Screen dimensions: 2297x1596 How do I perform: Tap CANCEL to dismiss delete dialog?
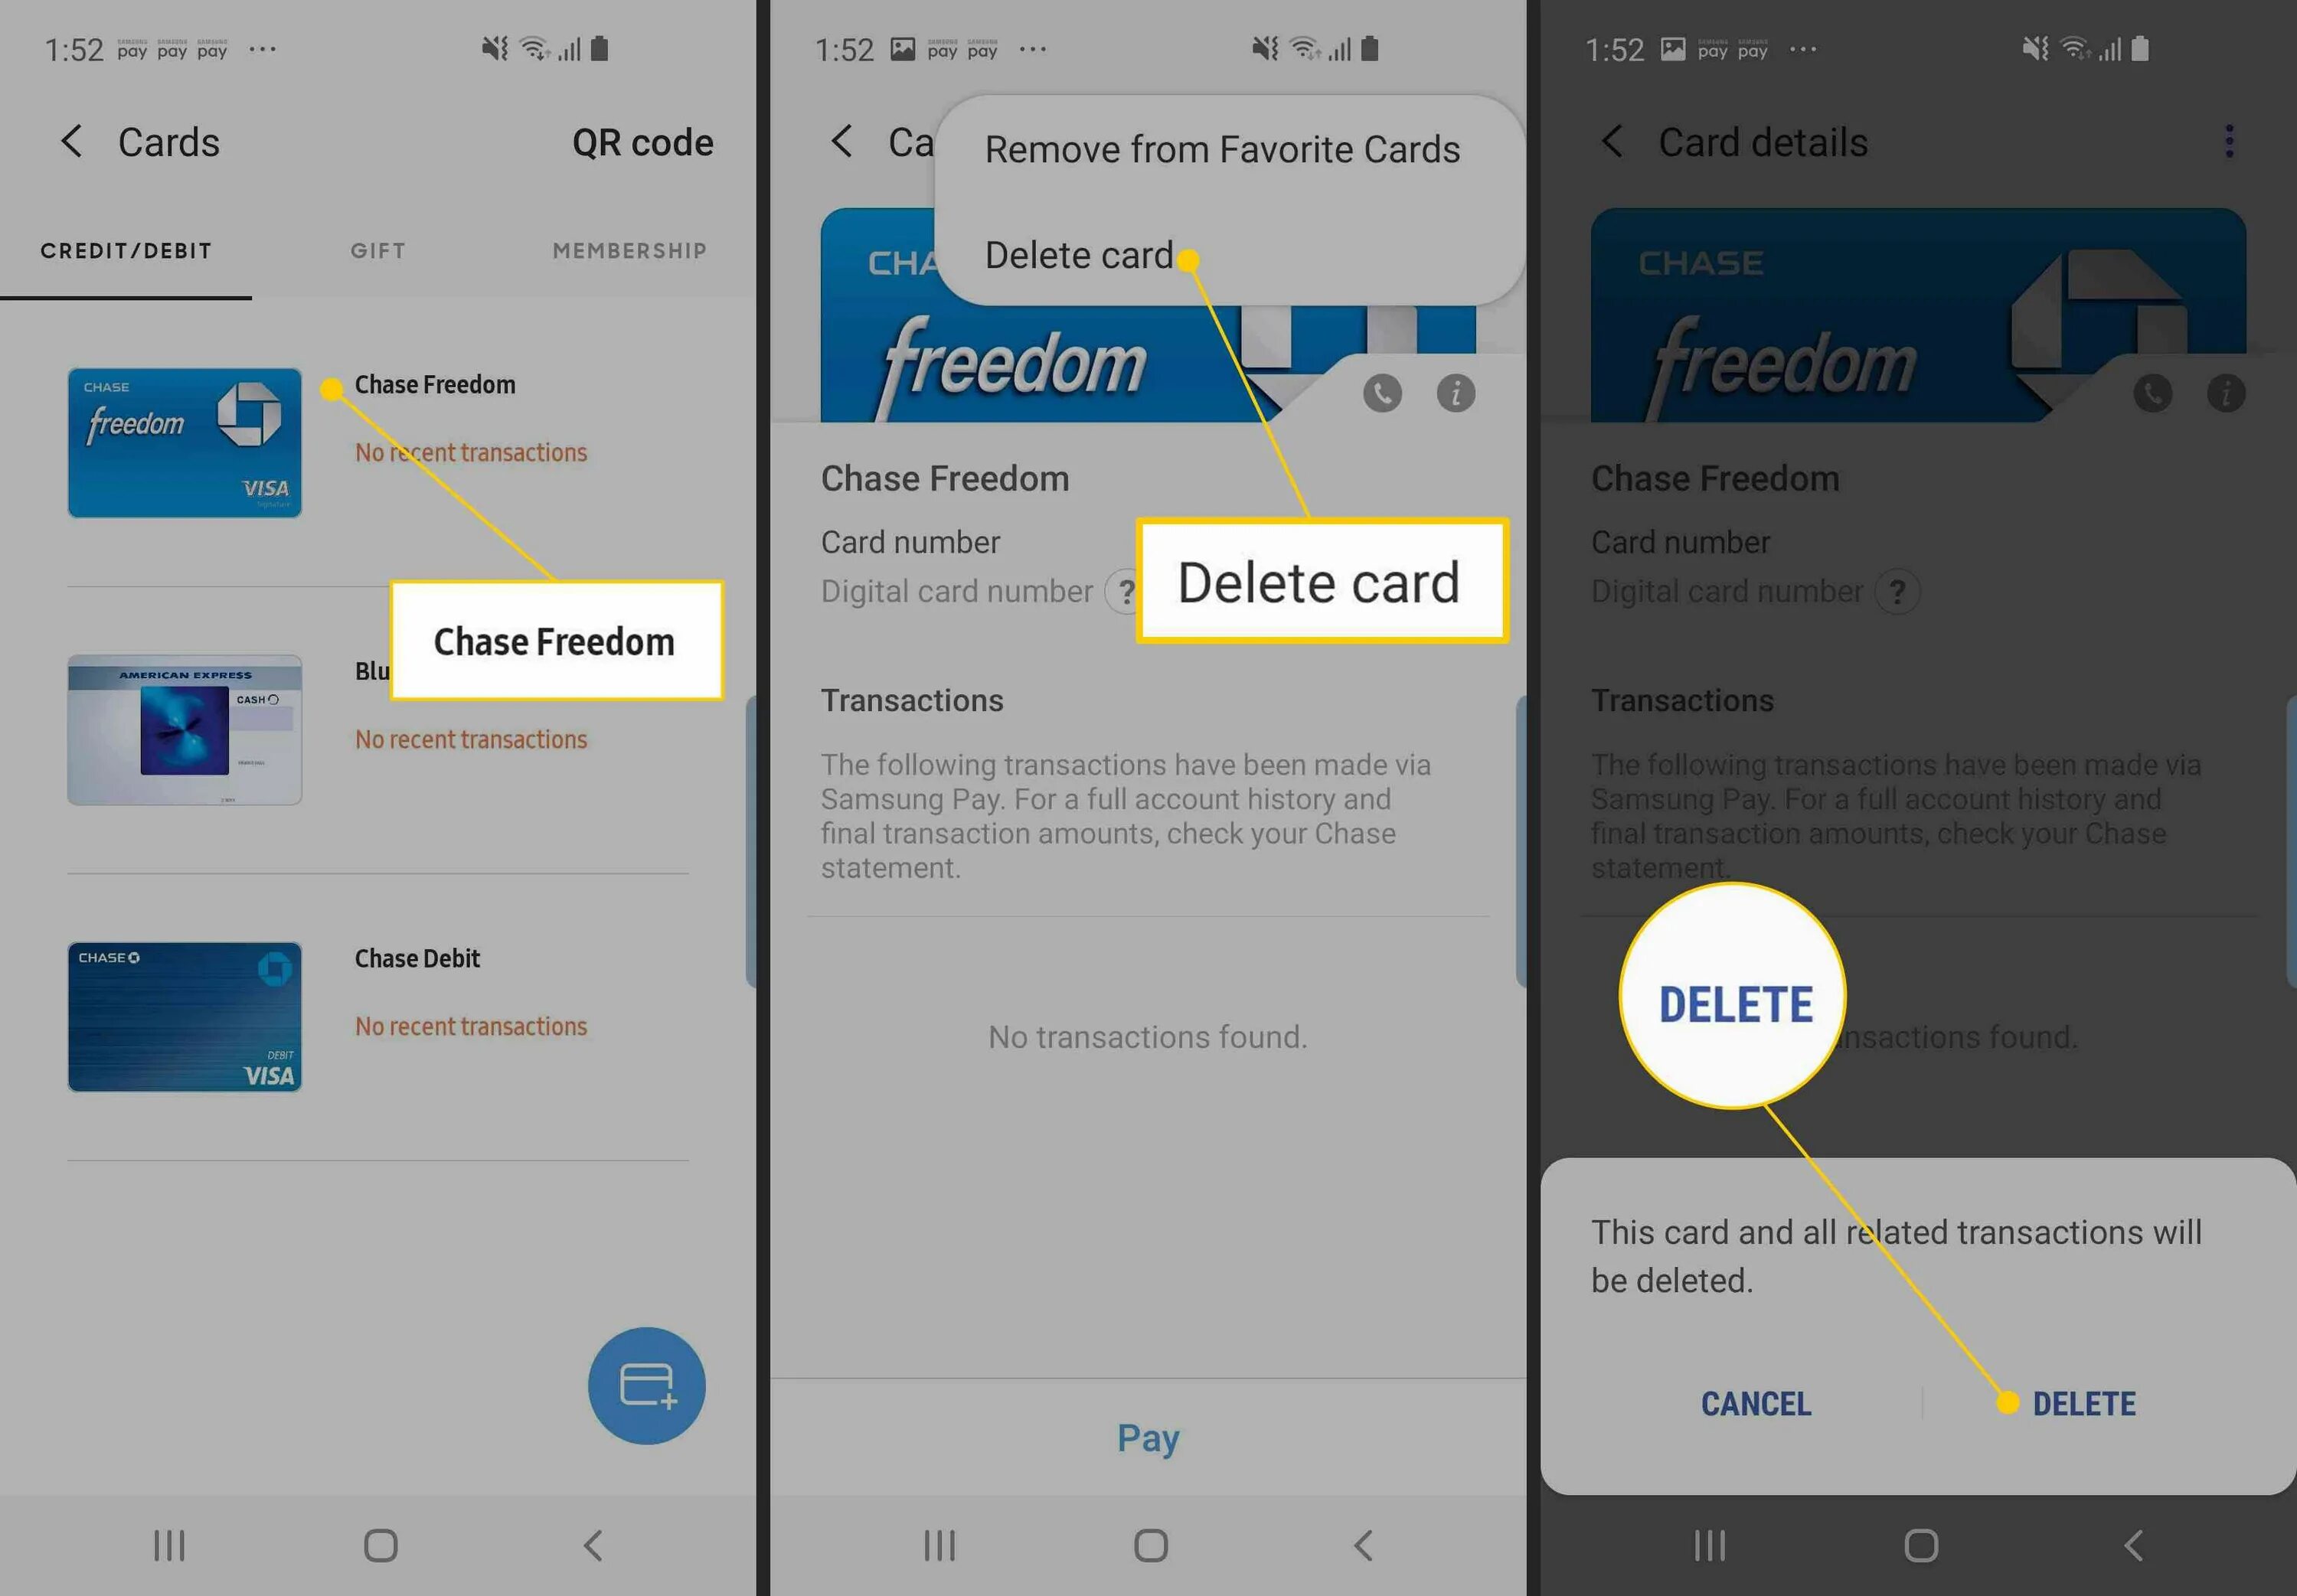tap(1753, 1402)
